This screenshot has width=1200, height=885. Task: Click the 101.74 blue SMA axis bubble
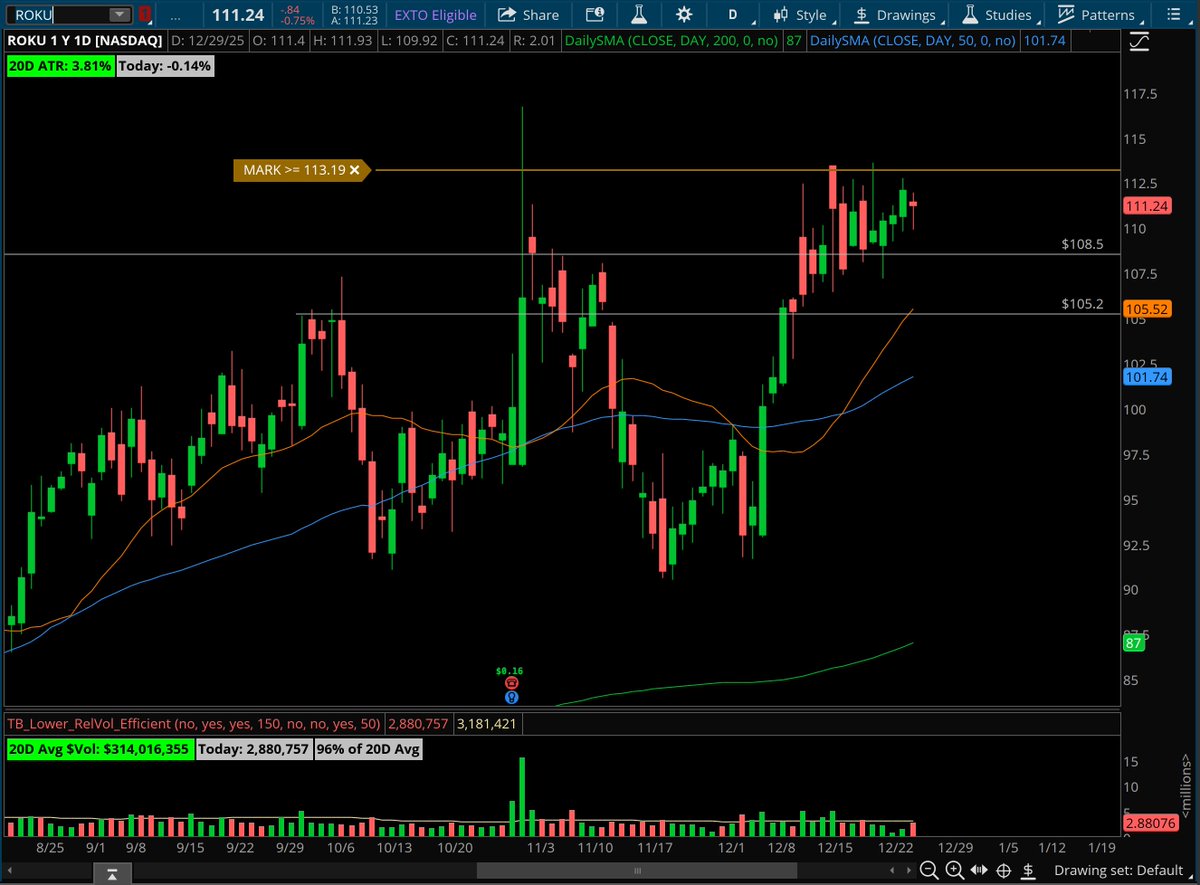pyautogui.click(x=1147, y=378)
